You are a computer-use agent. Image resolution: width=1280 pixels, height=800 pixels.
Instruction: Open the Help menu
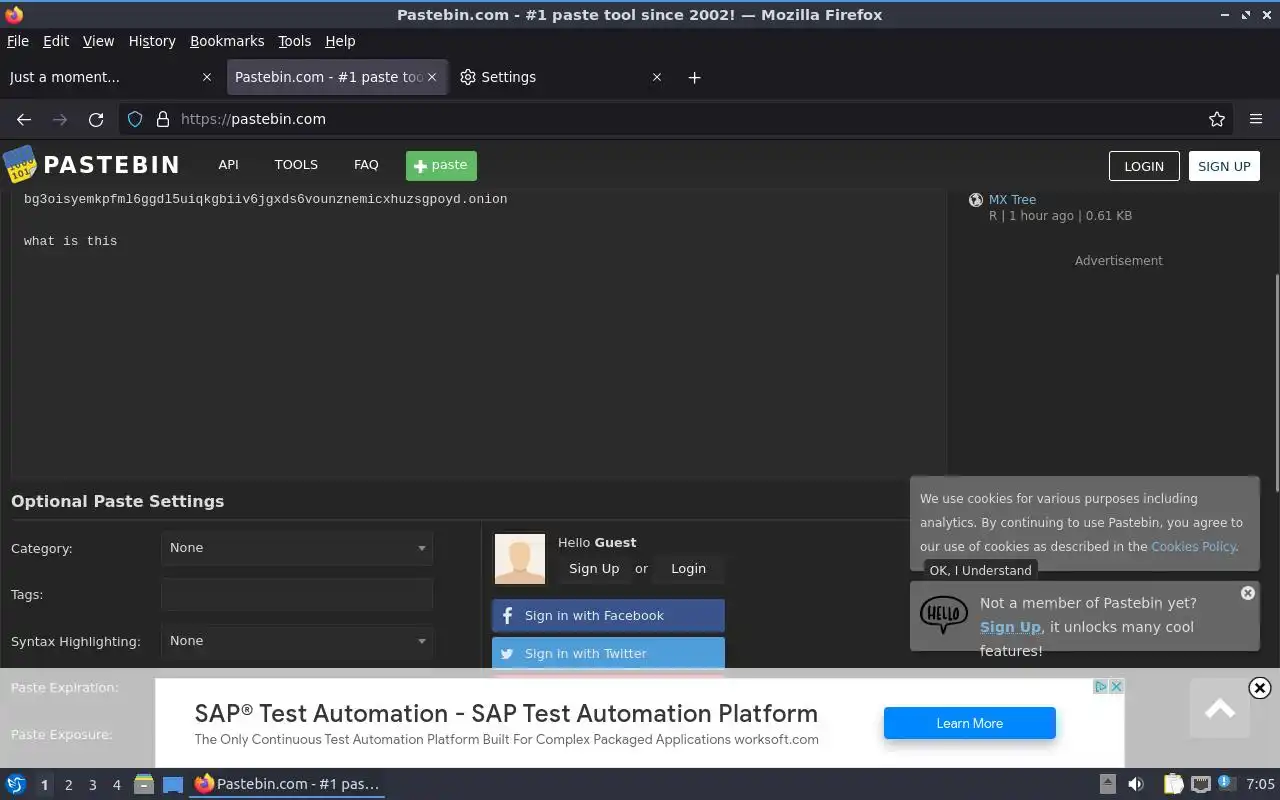(x=340, y=41)
